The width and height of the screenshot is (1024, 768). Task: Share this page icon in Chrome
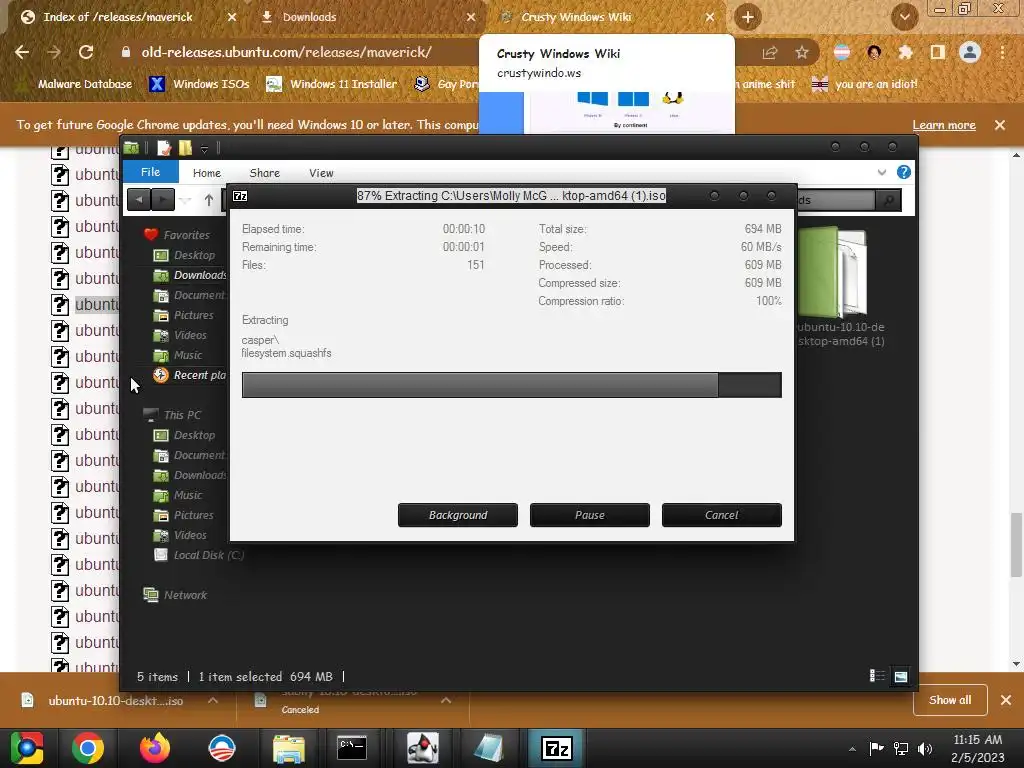tap(770, 52)
